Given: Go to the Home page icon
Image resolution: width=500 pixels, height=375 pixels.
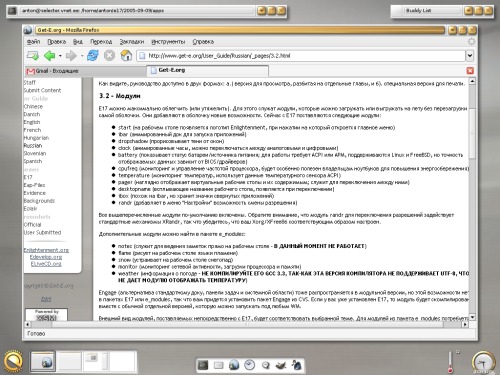Looking at the screenshot, I should pos(126,55).
